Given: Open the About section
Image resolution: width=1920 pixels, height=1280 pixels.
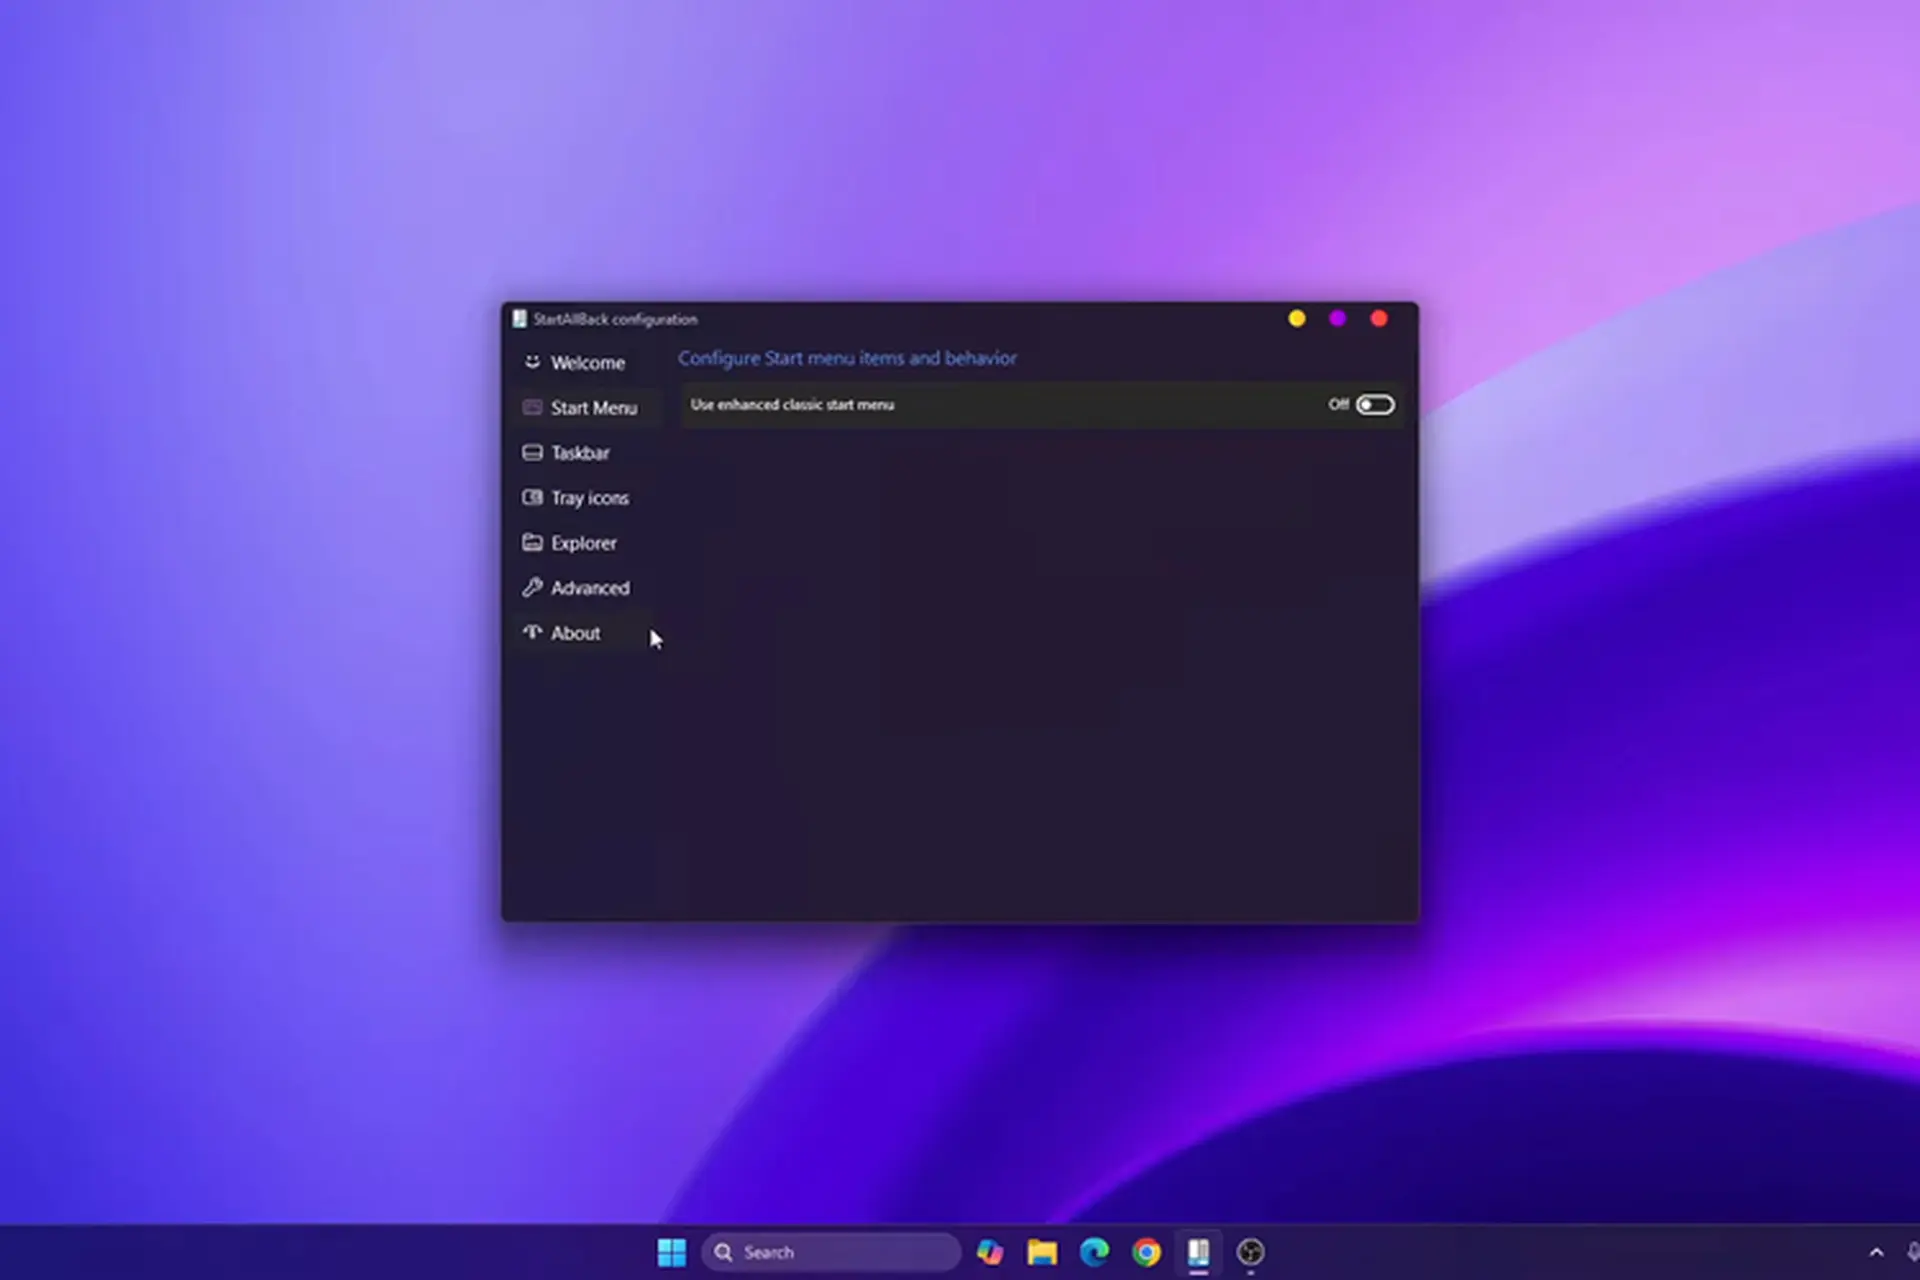Looking at the screenshot, I should pyautogui.click(x=575, y=632).
